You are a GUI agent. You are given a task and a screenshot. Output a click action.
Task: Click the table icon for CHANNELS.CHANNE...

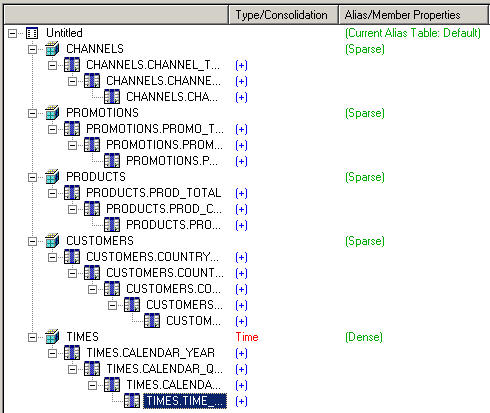click(x=92, y=81)
